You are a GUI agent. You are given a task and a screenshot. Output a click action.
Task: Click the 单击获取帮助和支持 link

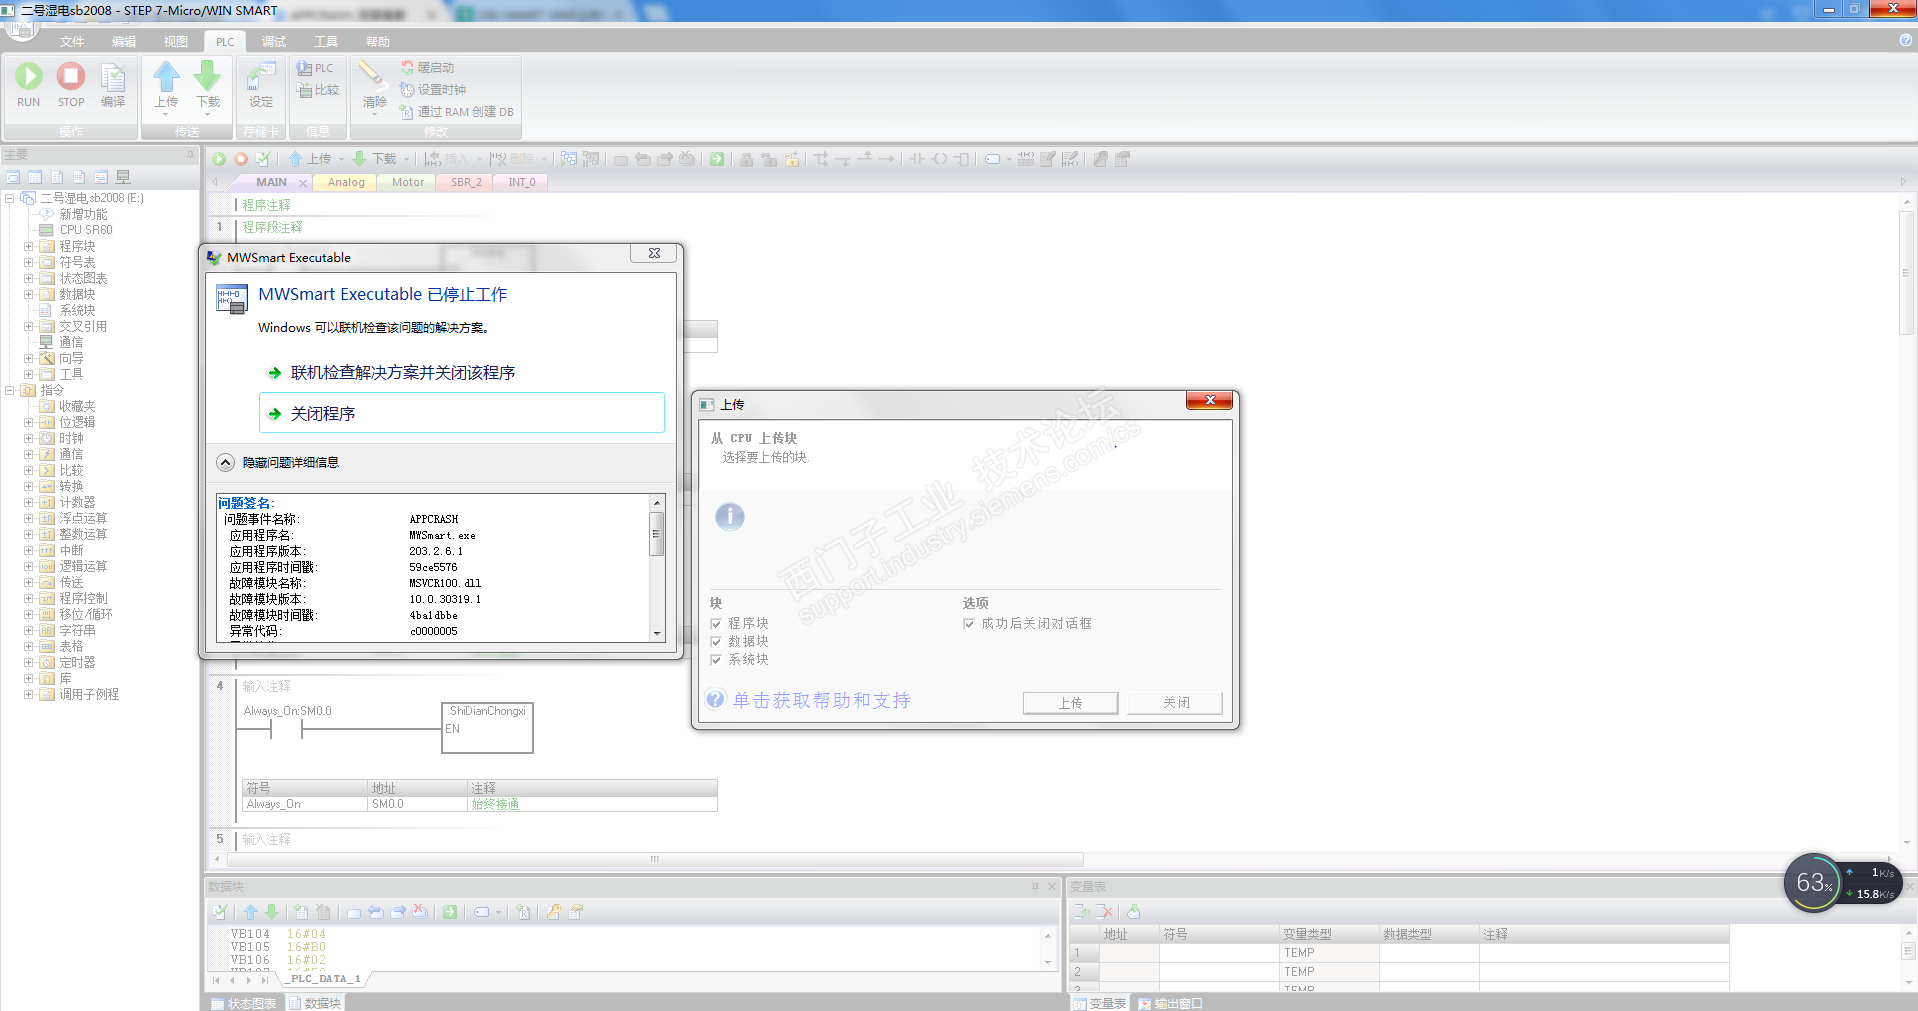pyautogui.click(x=821, y=701)
